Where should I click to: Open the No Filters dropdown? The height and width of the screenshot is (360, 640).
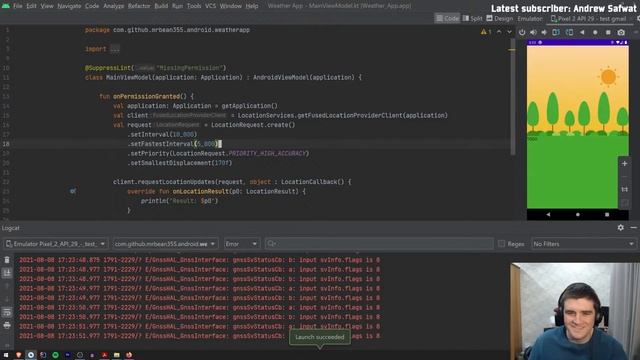click(x=584, y=244)
